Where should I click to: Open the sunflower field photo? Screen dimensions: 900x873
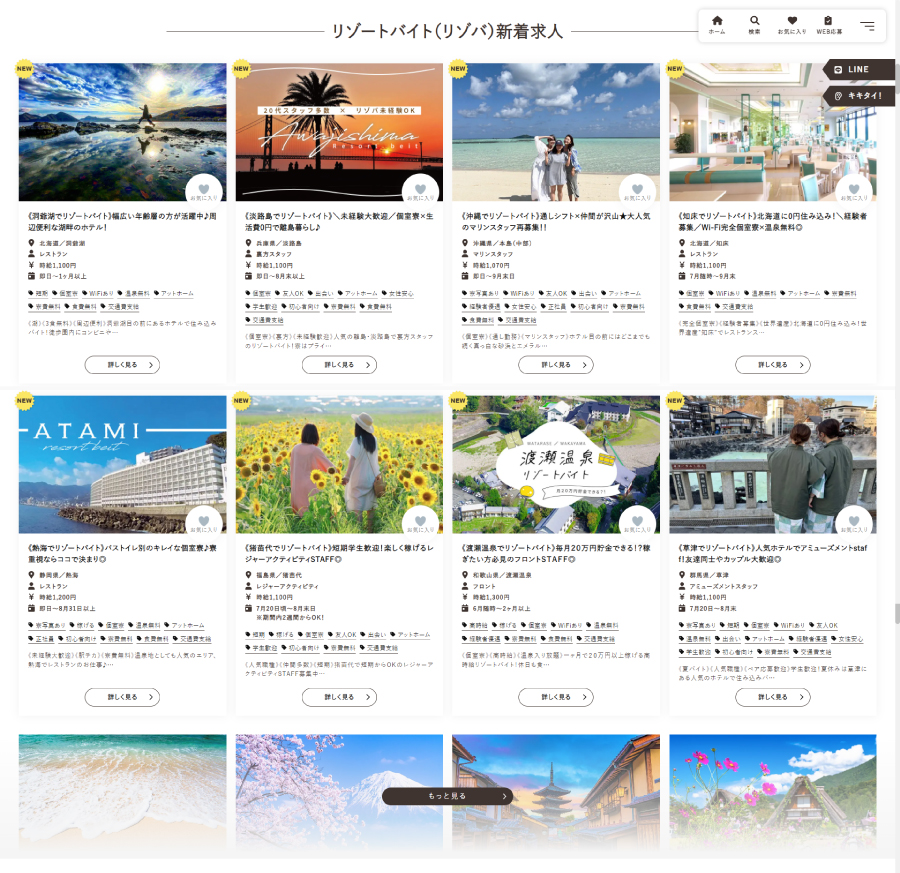click(339, 464)
